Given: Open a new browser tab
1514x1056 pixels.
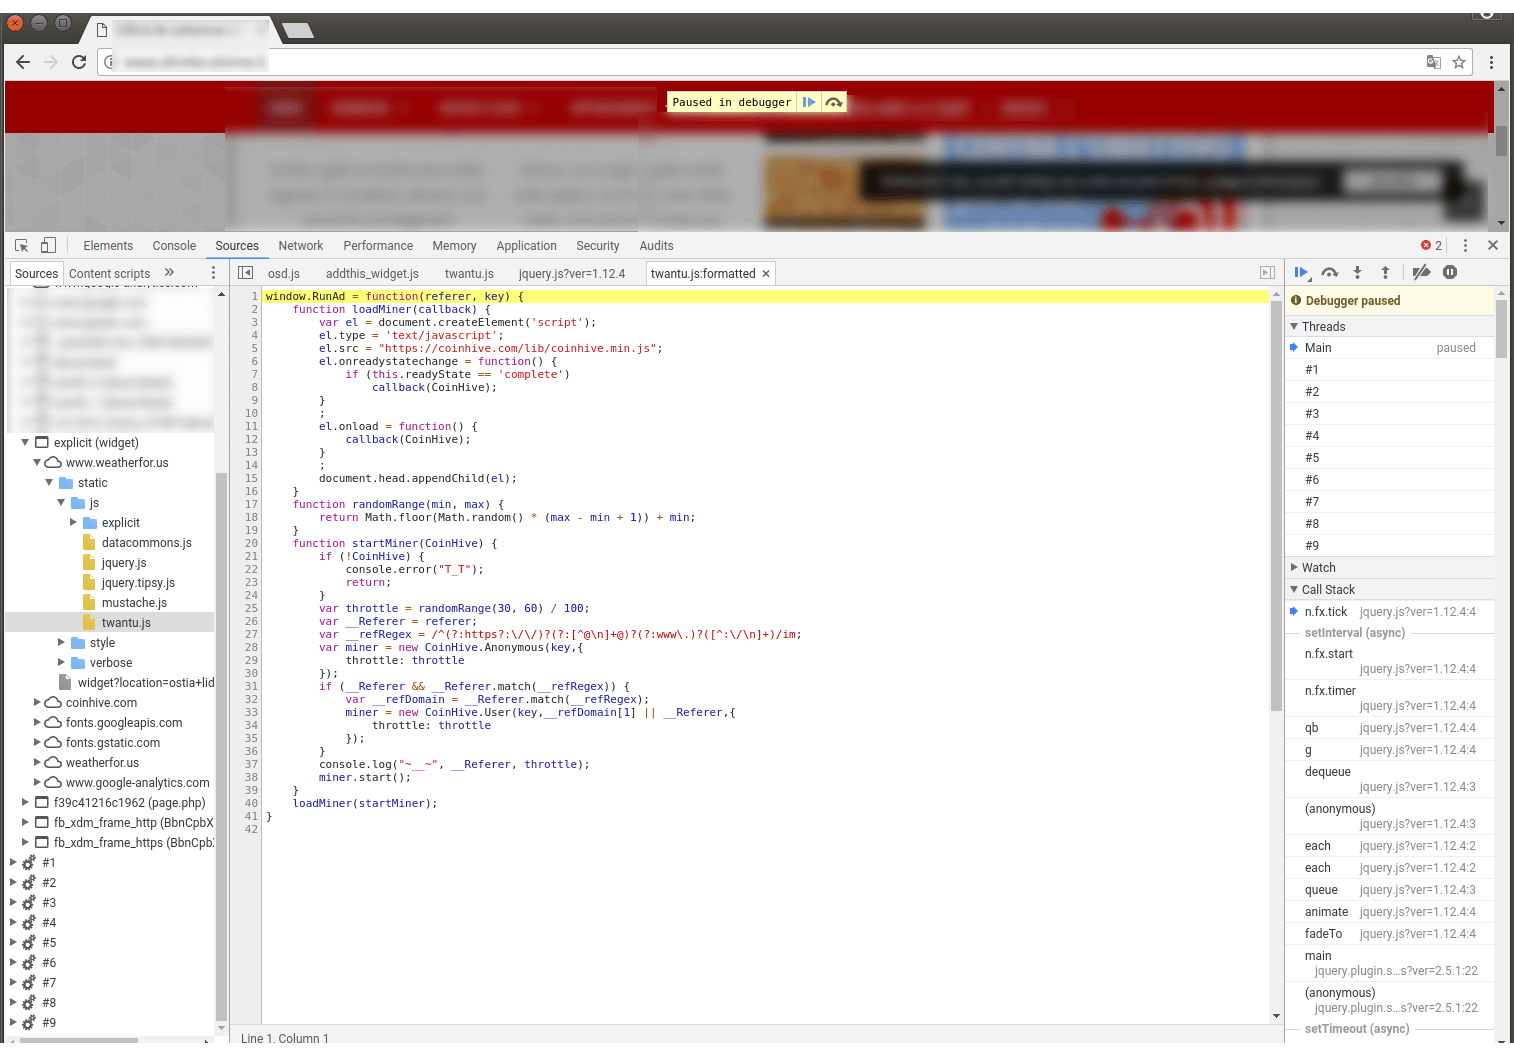Looking at the screenshot, I should coord(297,30).
